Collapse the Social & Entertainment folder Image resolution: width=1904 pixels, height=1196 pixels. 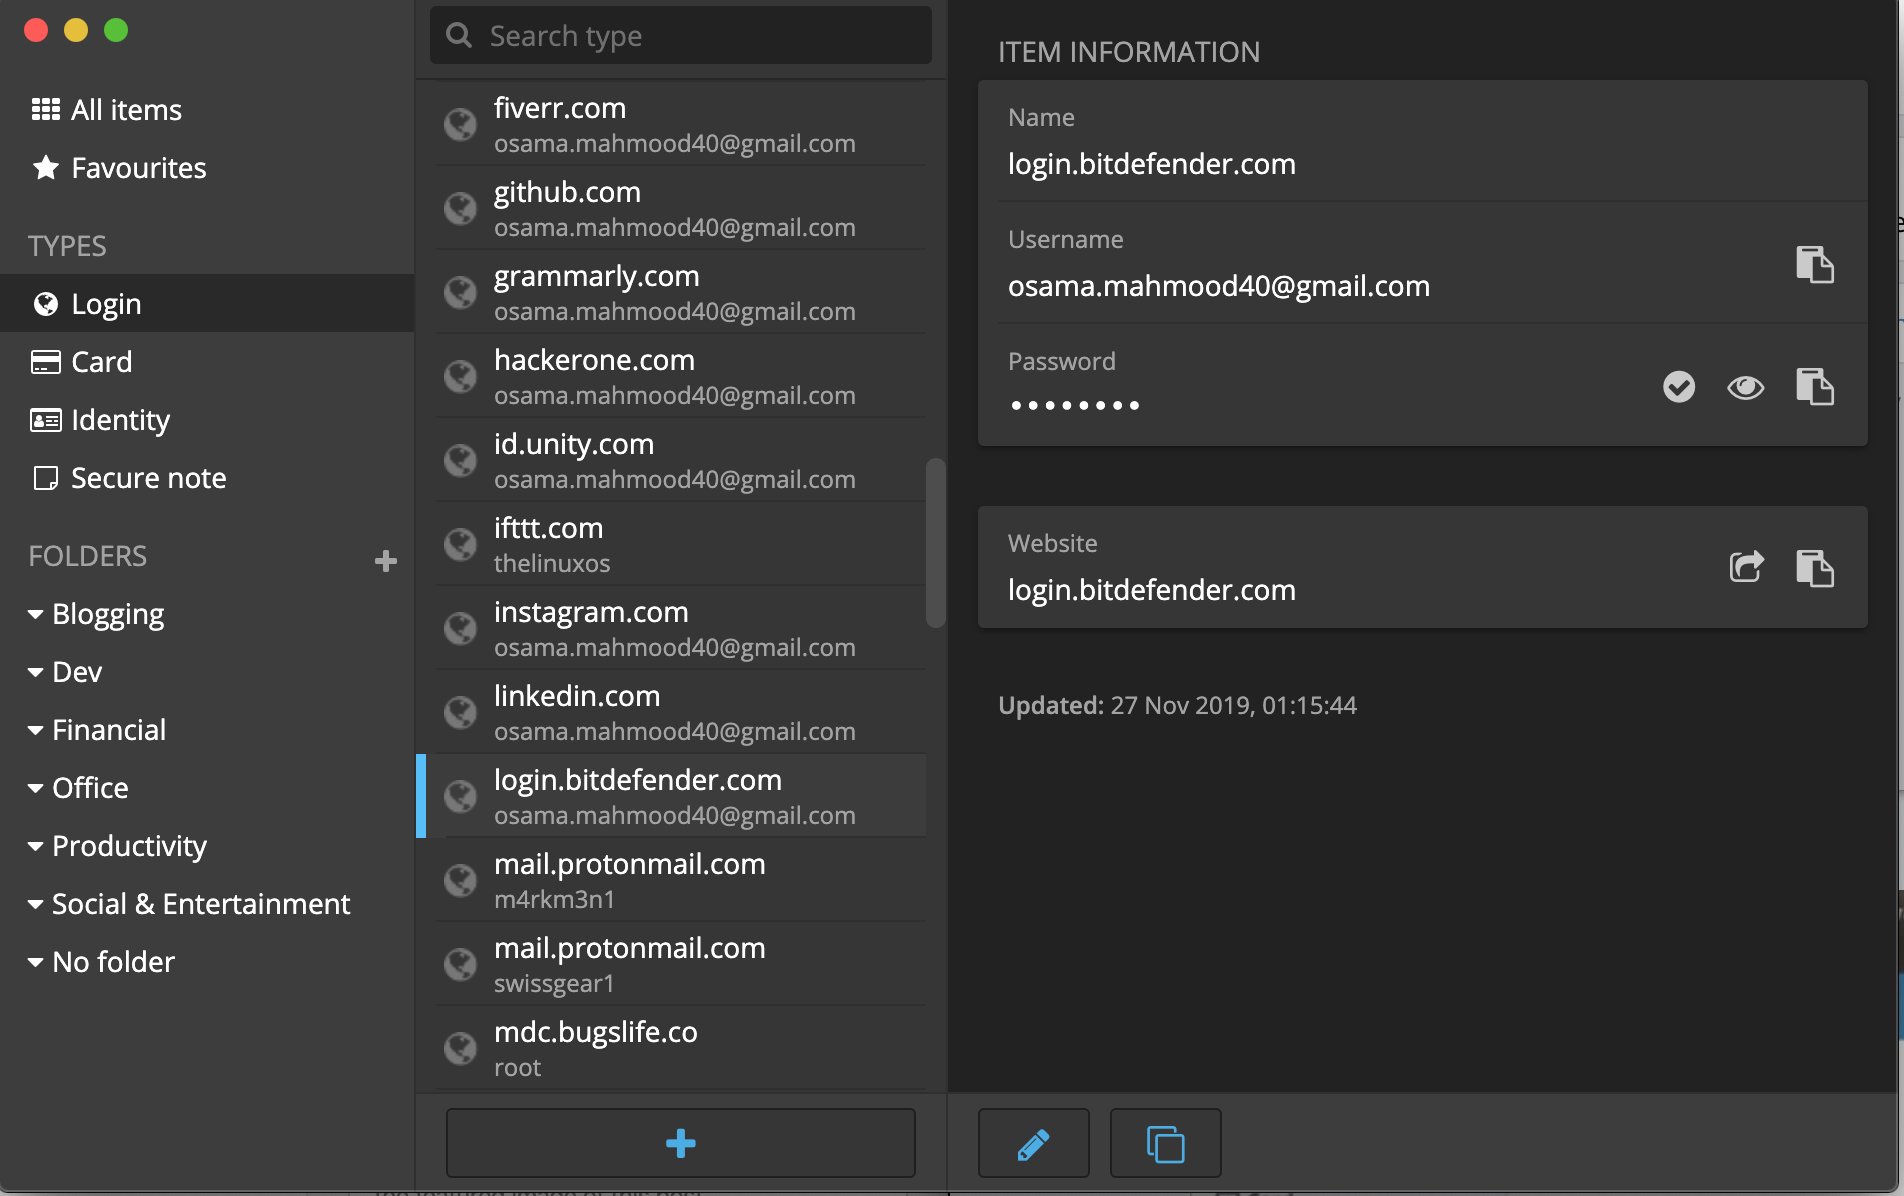(36, 904)
